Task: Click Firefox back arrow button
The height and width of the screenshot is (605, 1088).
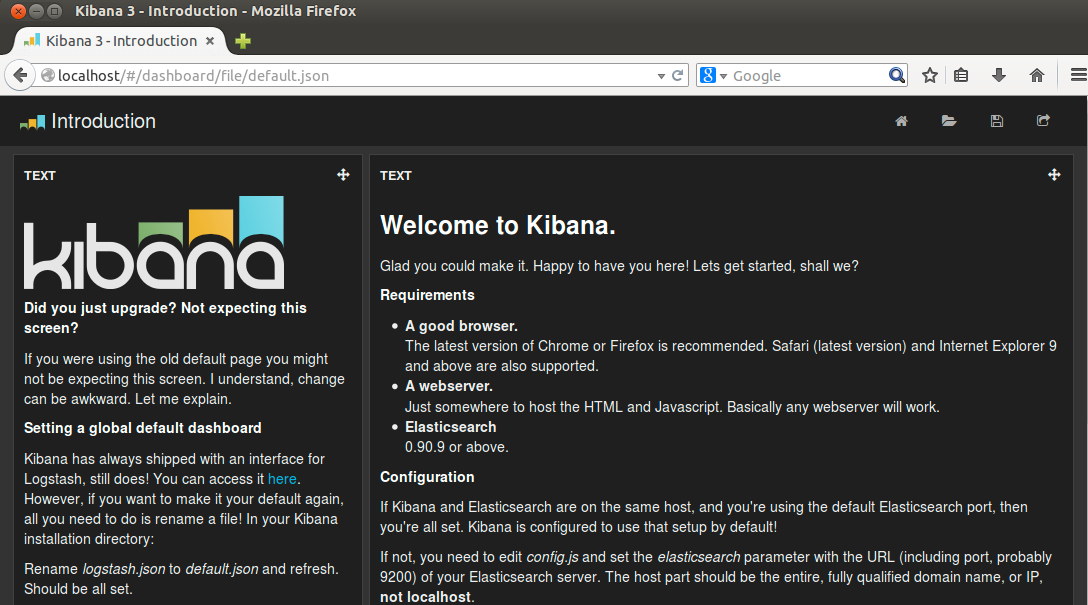Action: (x=20, y=76)
